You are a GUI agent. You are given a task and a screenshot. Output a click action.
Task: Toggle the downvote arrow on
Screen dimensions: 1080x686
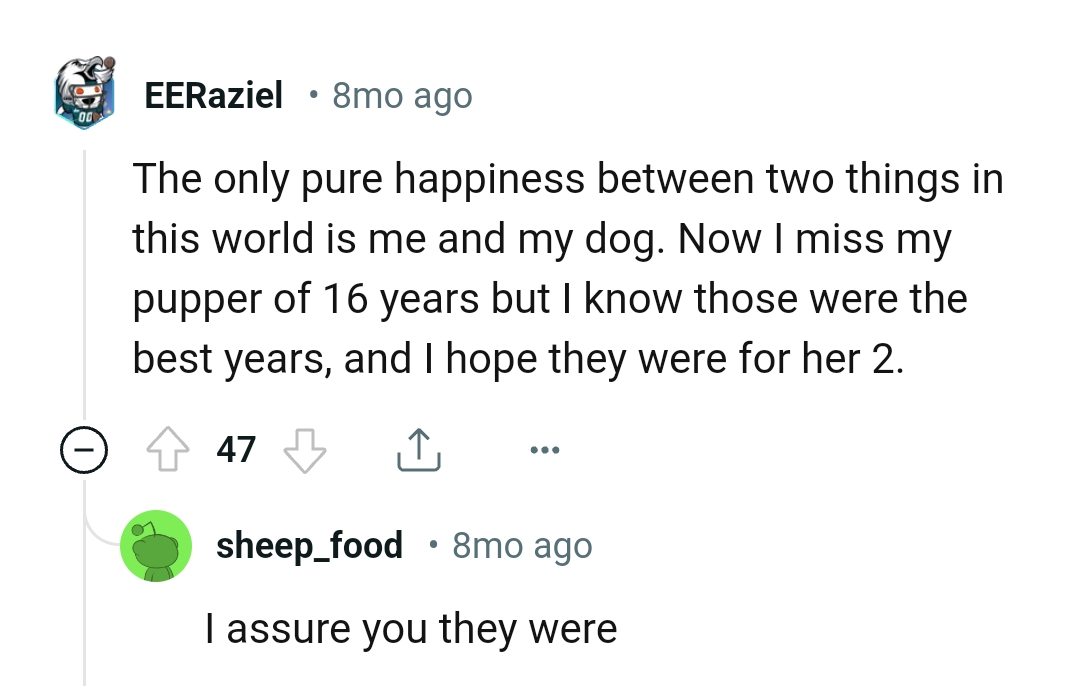304,450
